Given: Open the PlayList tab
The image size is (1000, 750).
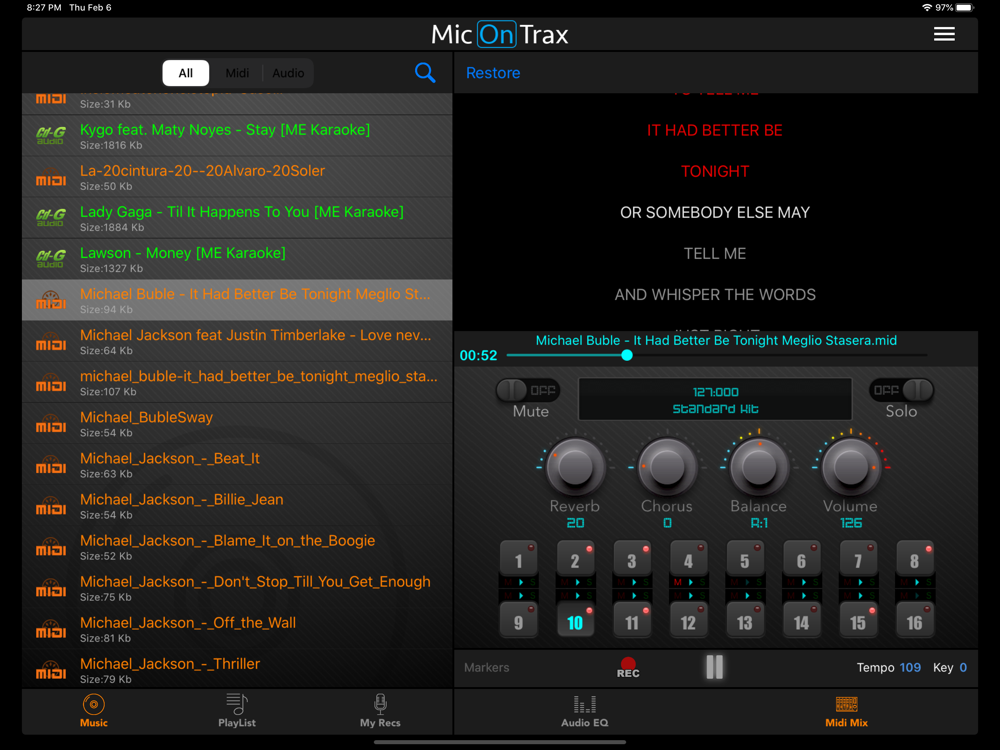Looking at the screenshot, I should [237, 710].
